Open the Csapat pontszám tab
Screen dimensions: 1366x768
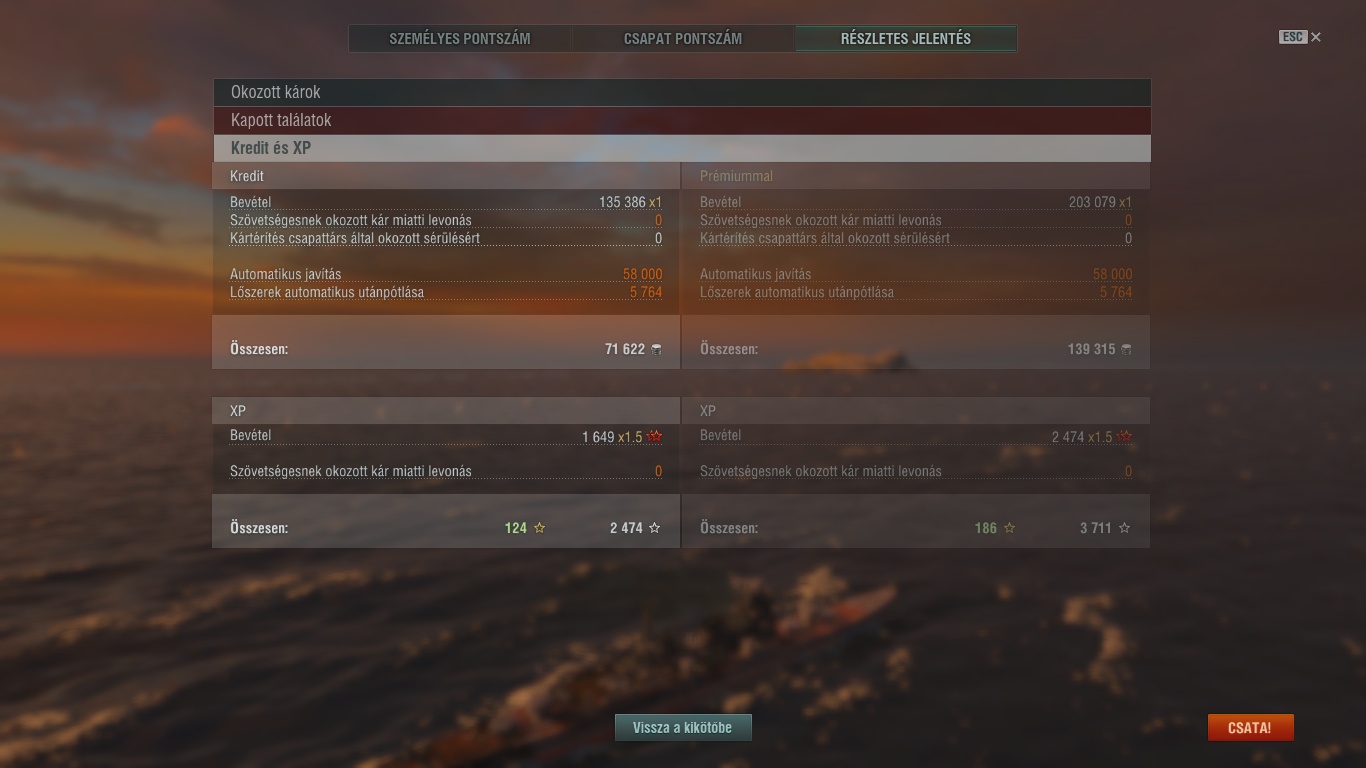(683, 39)
